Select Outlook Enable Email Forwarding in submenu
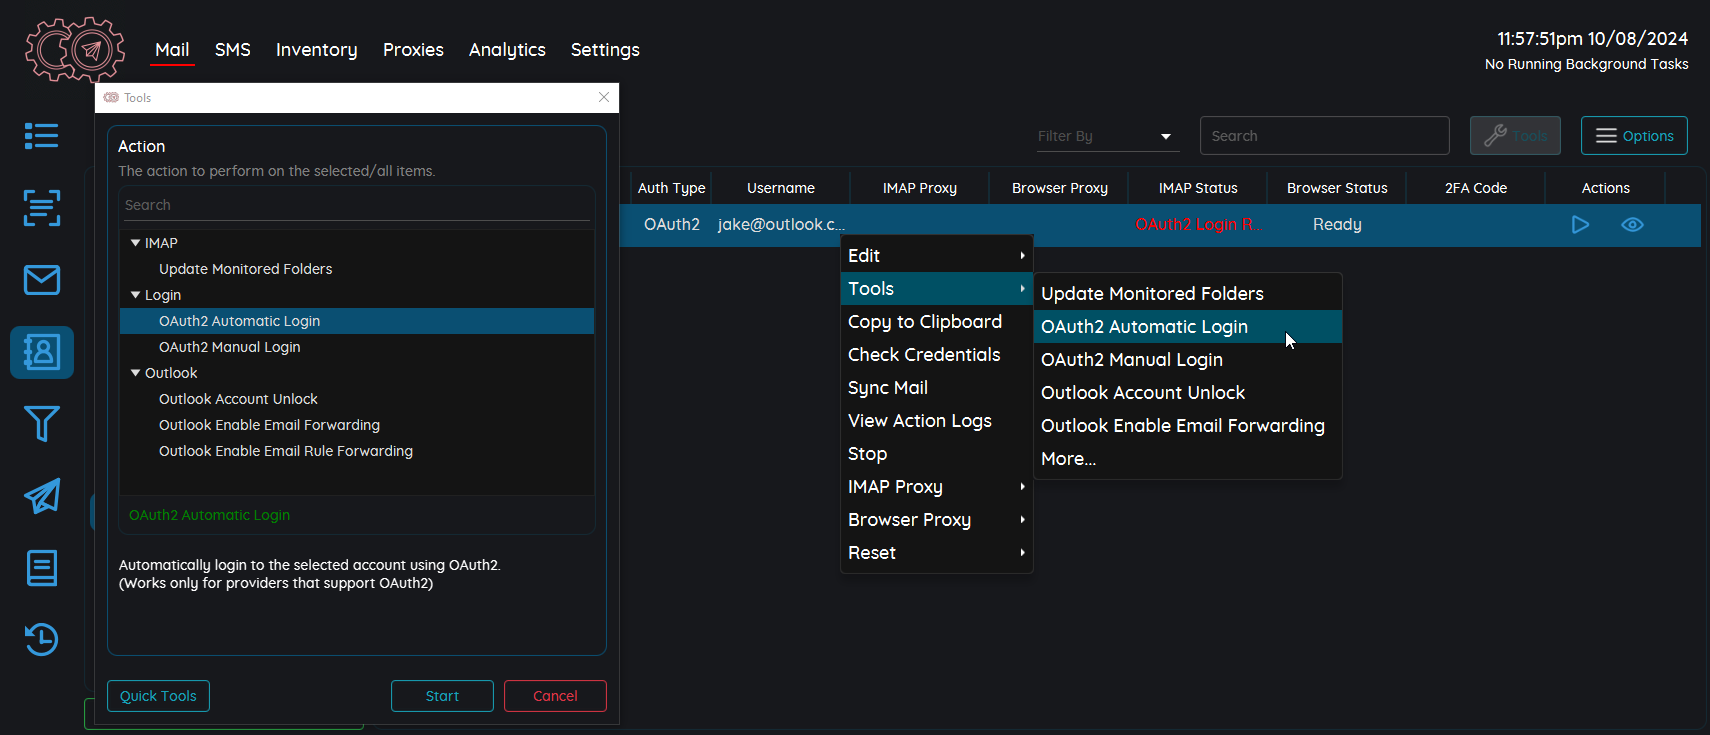The image size is (1710, 735). (x=1188, y=426)
